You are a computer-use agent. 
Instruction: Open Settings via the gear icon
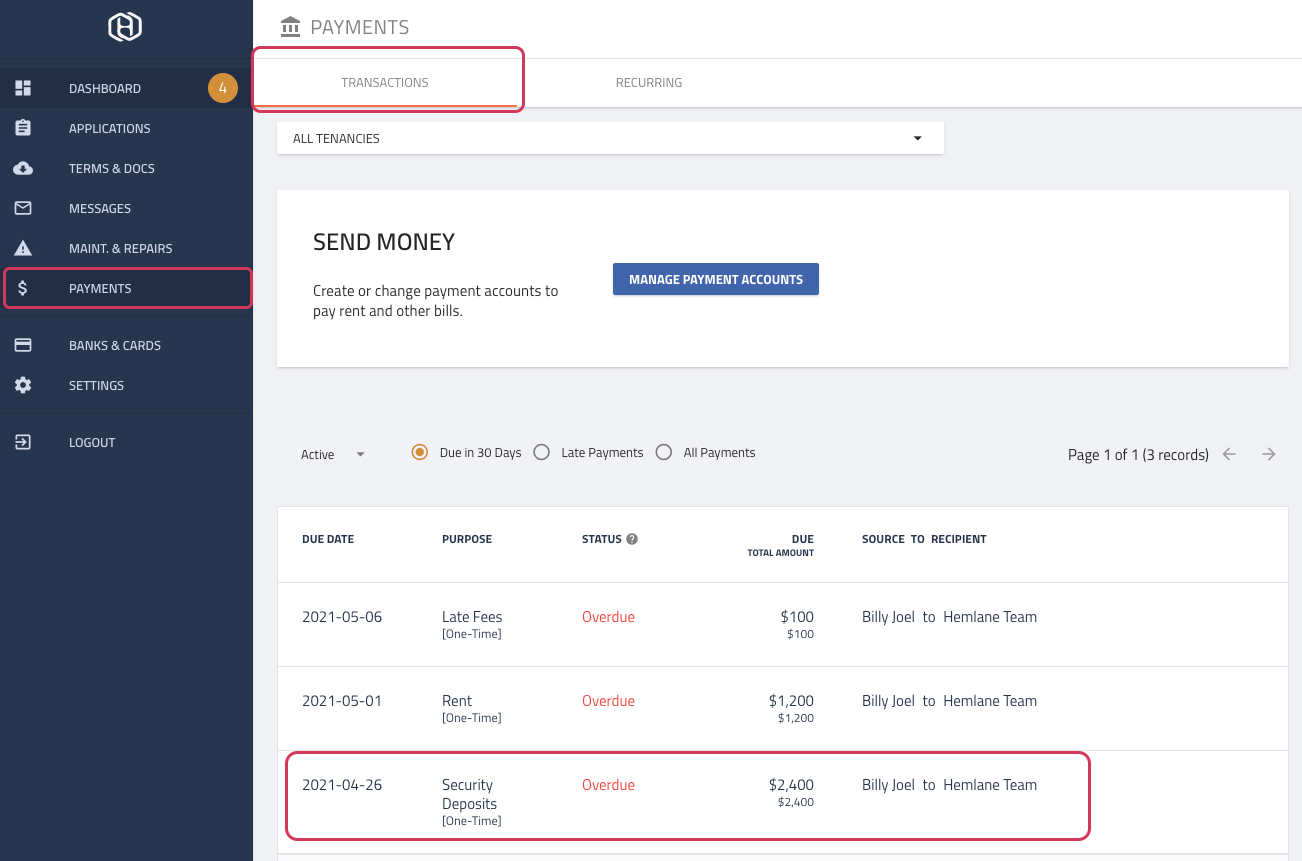click(23, 385)
